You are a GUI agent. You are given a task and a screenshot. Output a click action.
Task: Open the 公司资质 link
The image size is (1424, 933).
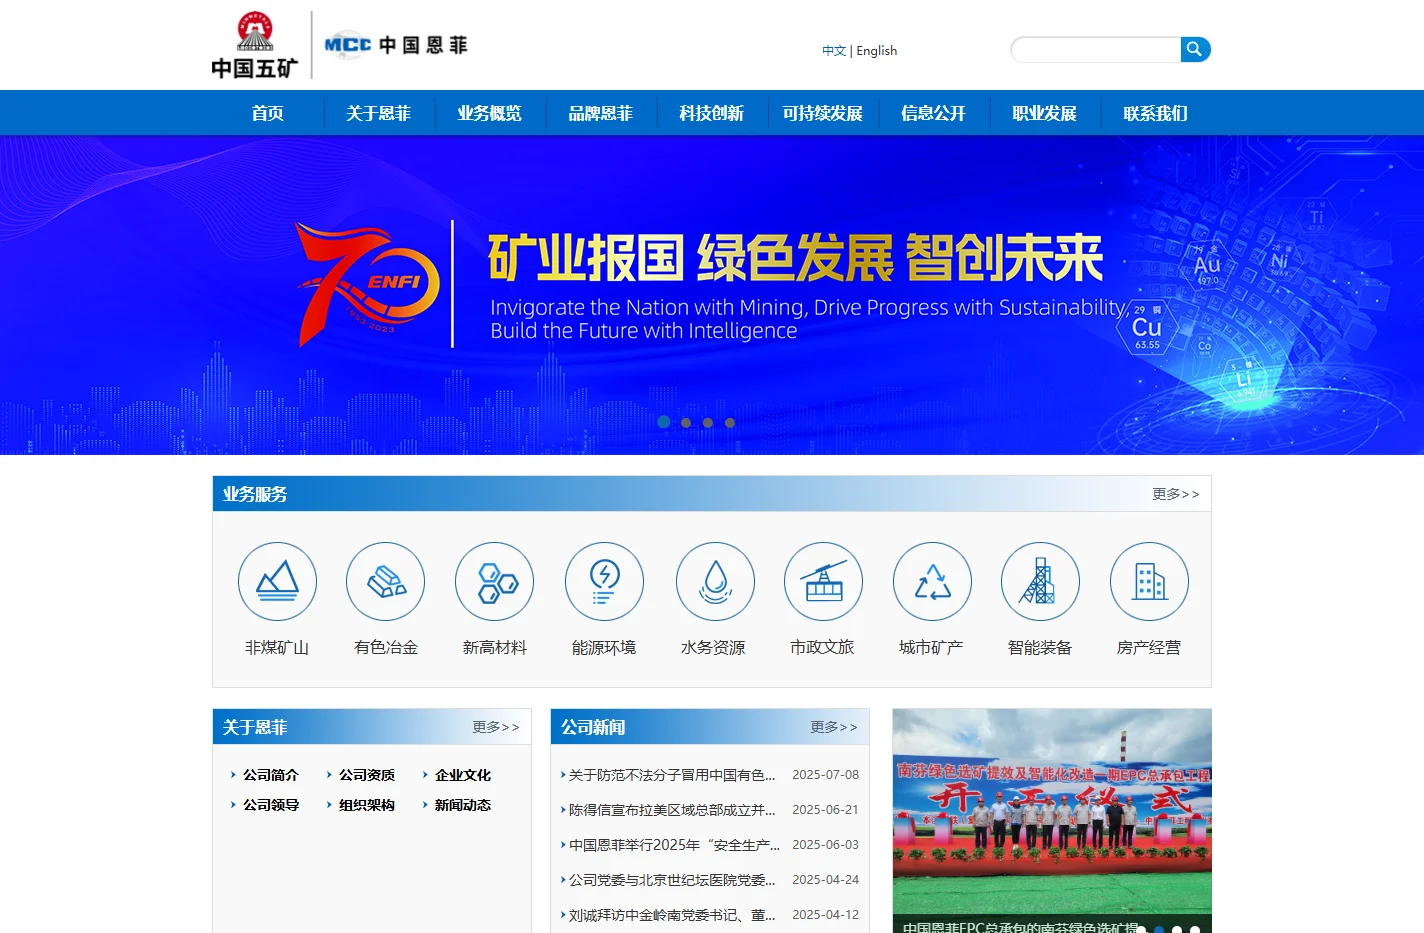366,775
